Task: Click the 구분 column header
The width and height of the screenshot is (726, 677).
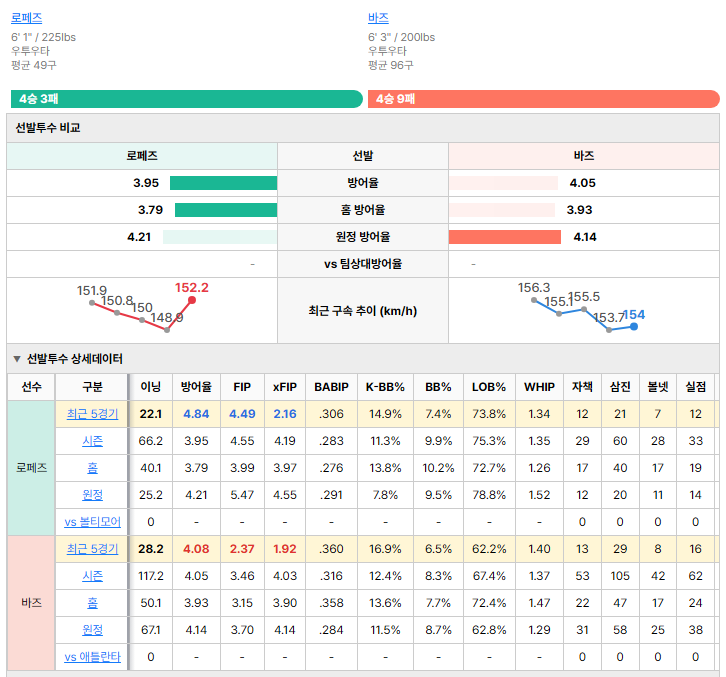Action: coord(92,387)
